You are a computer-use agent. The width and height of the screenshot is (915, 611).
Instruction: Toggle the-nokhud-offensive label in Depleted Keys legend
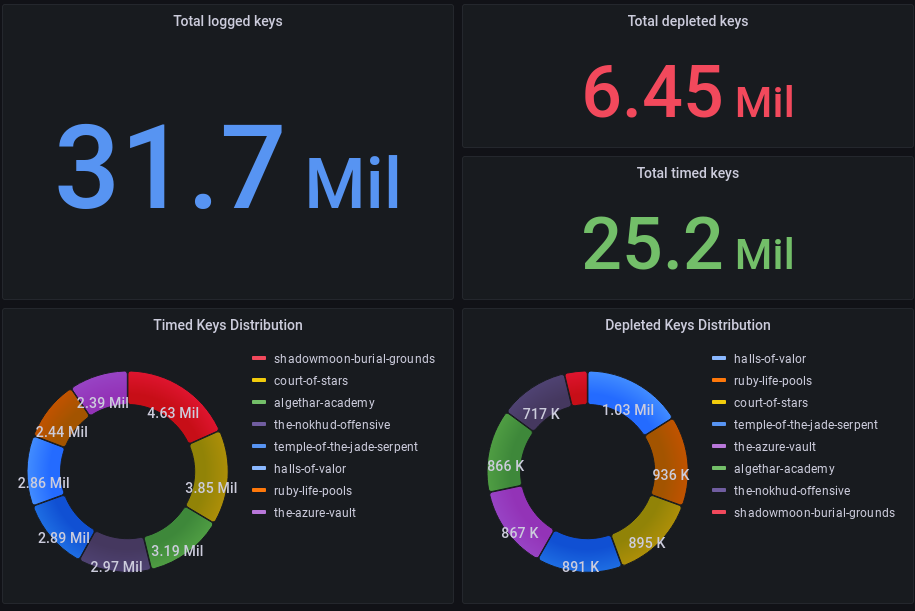tap(792, 491)
